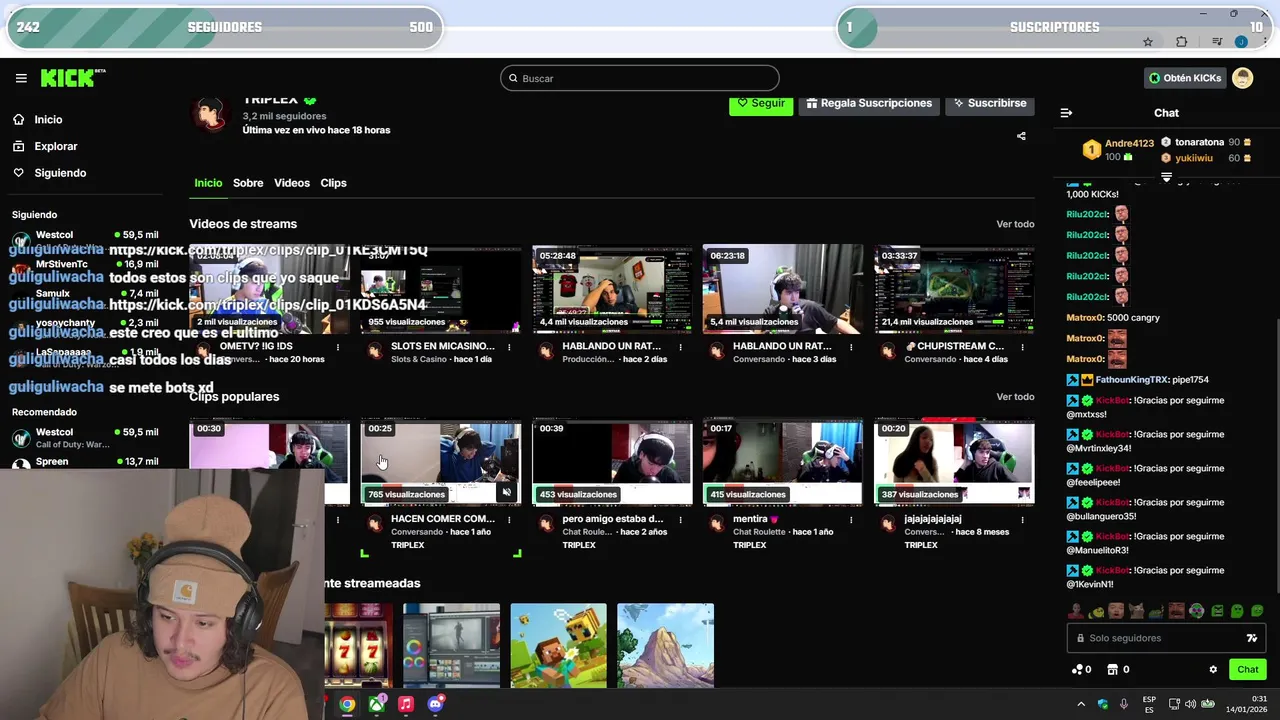Share the channel with the share icon
The width and height of the screenshot is (1280, 720).
coord(1021,136)
